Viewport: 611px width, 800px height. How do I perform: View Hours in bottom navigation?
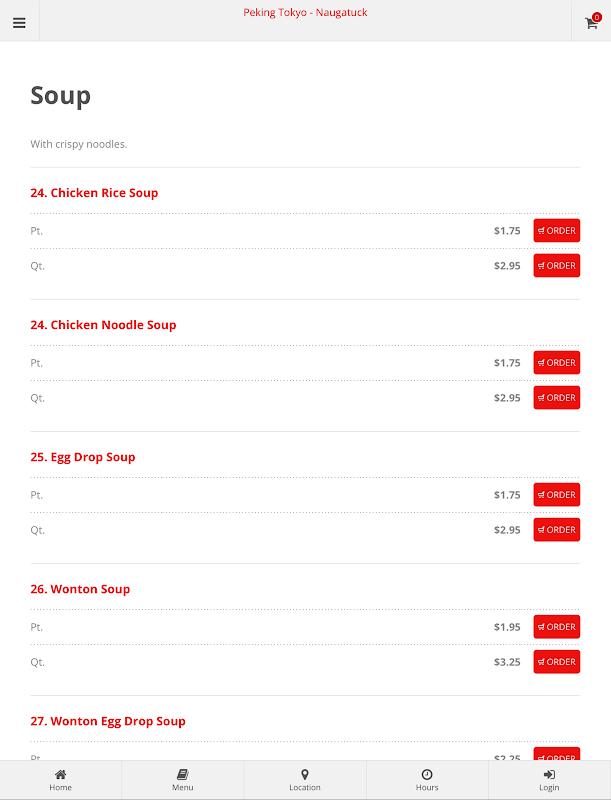tap(427, 780)
